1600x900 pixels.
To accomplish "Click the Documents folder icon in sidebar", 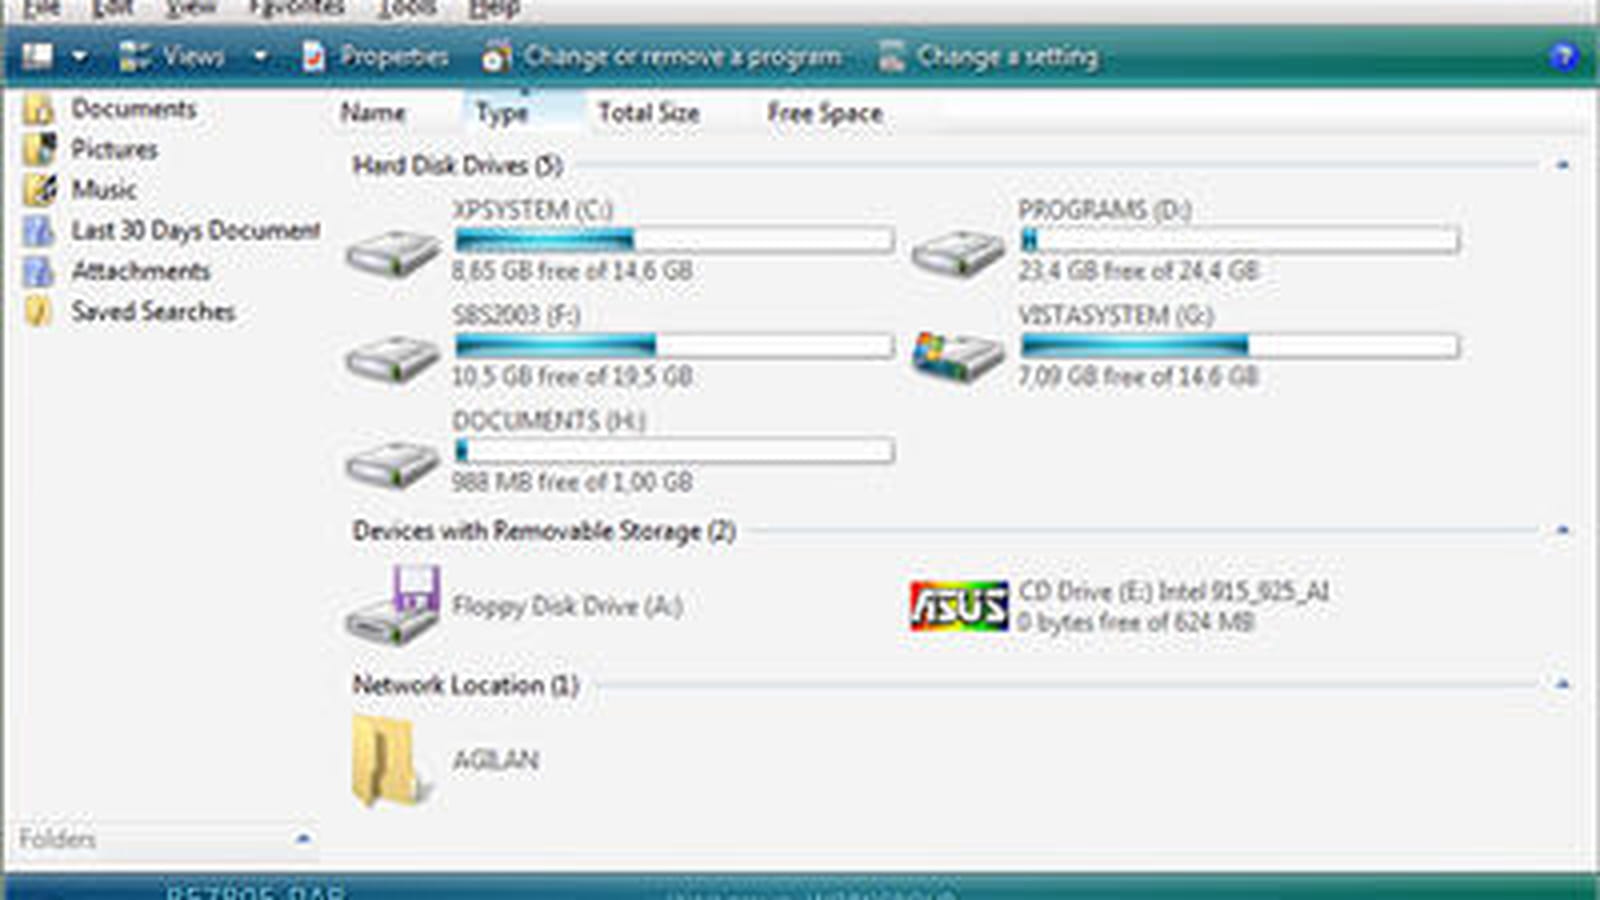I will point(38,109).
